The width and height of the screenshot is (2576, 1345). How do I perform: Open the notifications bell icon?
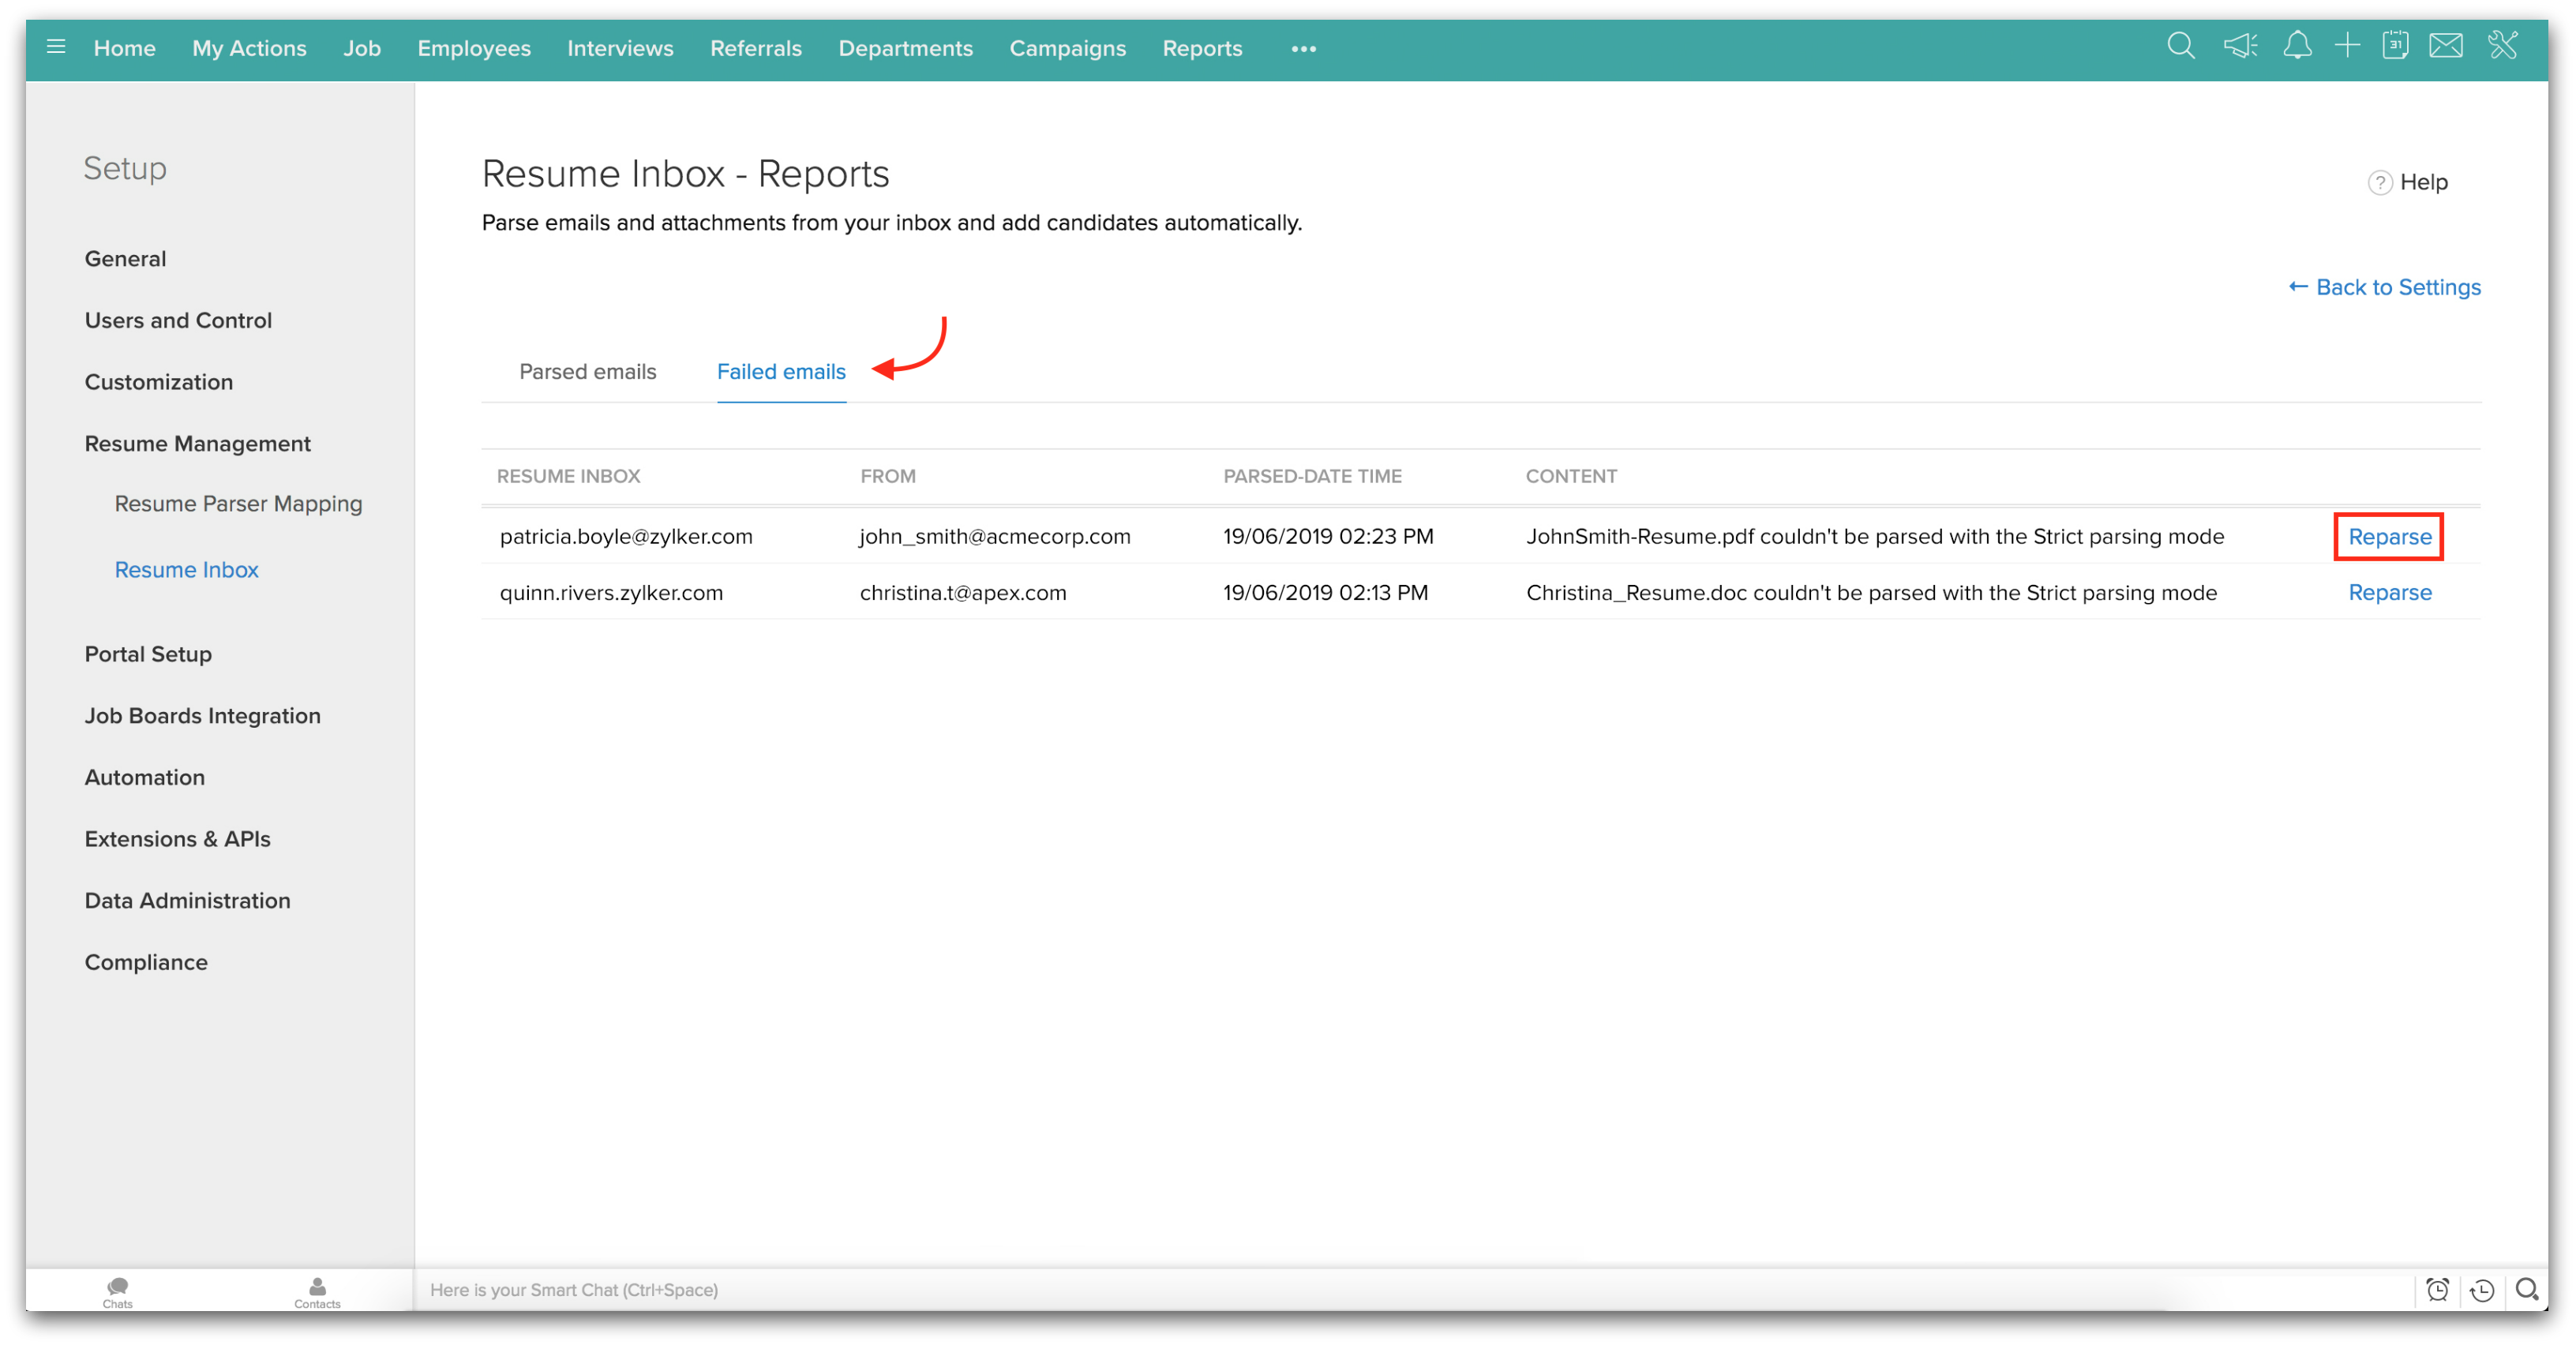(x=2297, y=46)
